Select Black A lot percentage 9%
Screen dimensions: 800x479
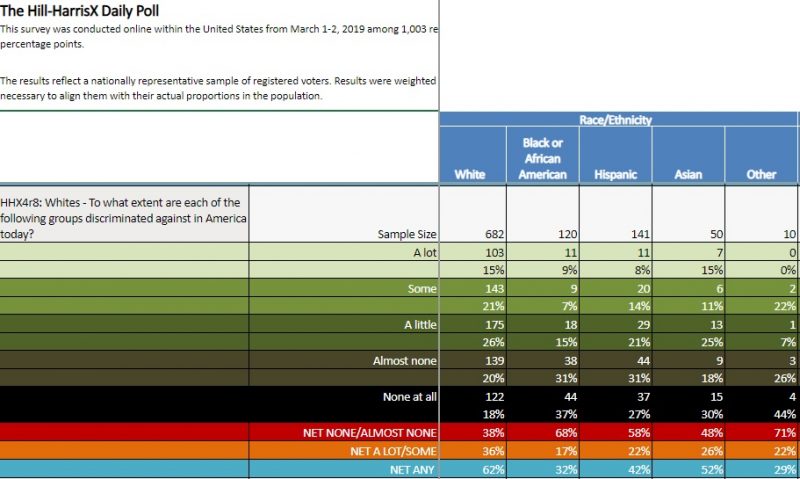569,270
